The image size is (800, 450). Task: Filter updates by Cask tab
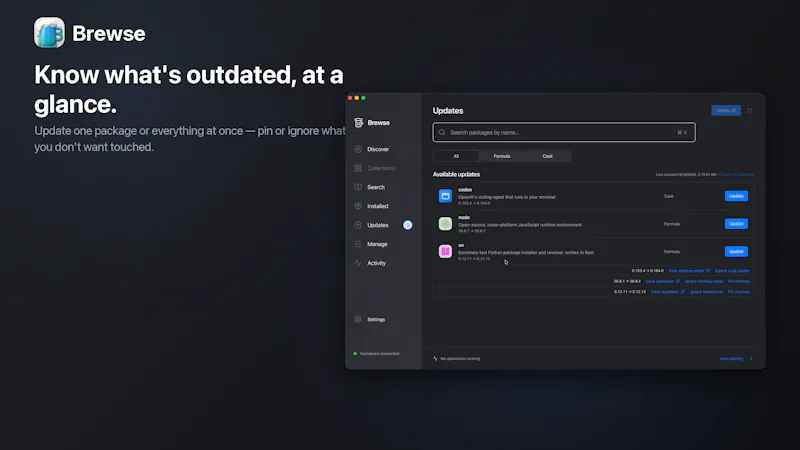coord(547,156)
